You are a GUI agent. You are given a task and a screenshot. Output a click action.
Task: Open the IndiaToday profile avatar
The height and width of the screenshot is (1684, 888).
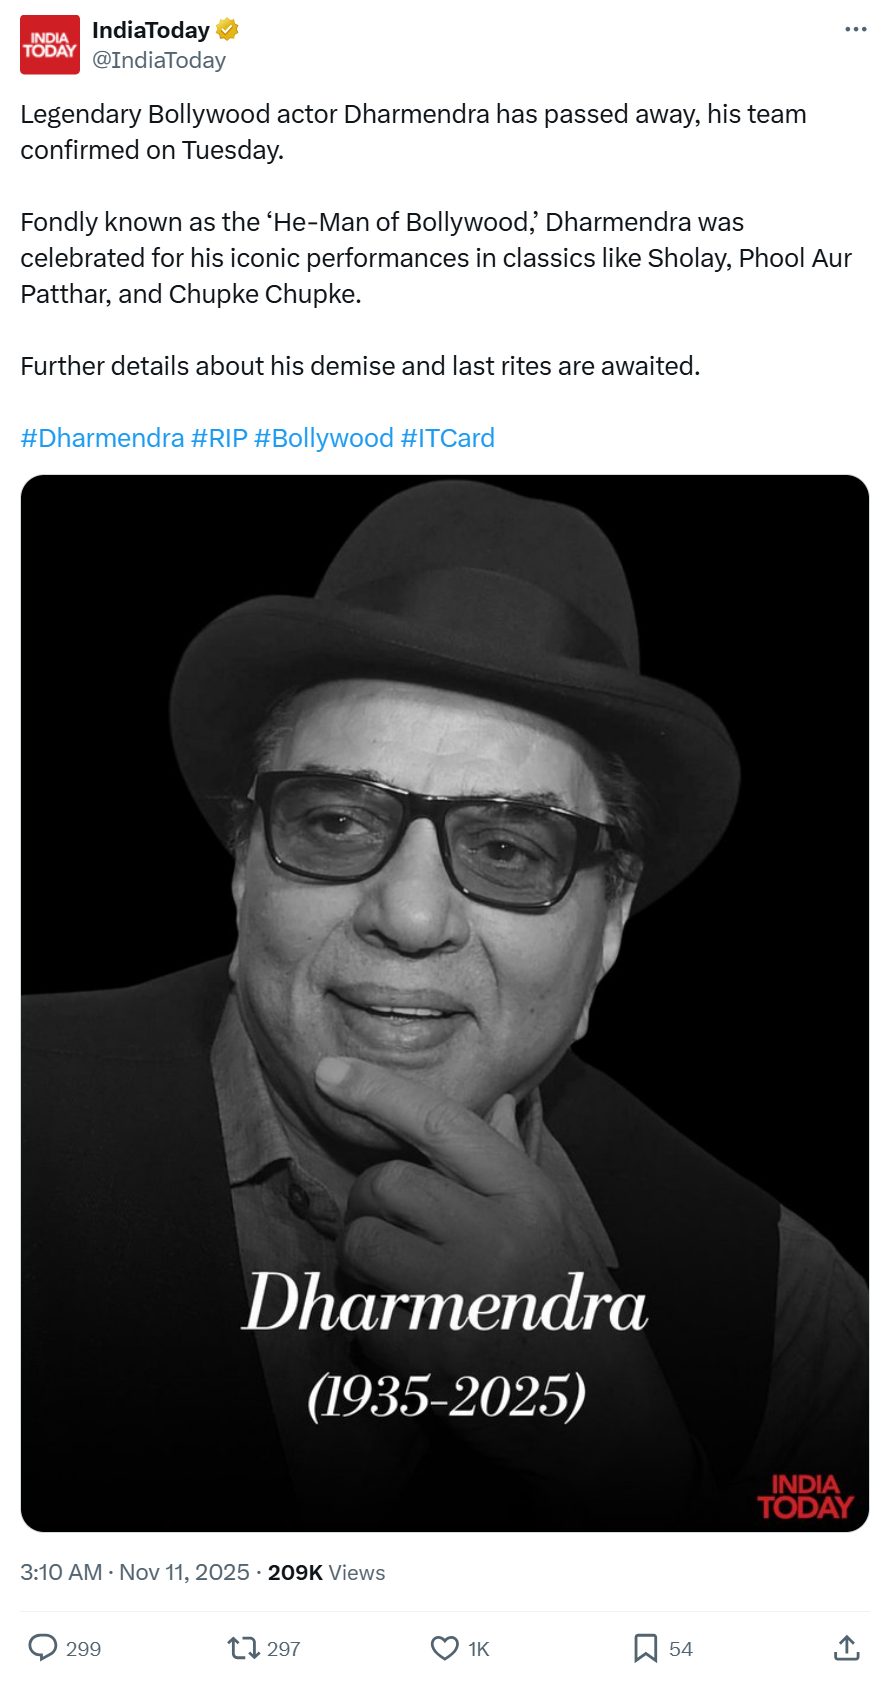pos(50,45)
